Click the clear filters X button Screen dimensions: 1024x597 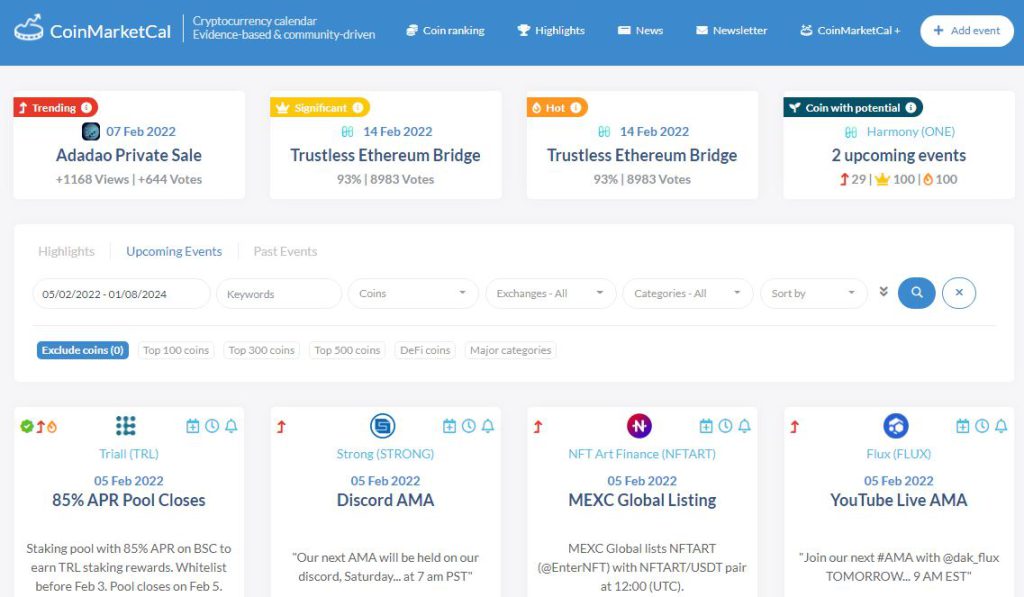(x=959, y=293)
